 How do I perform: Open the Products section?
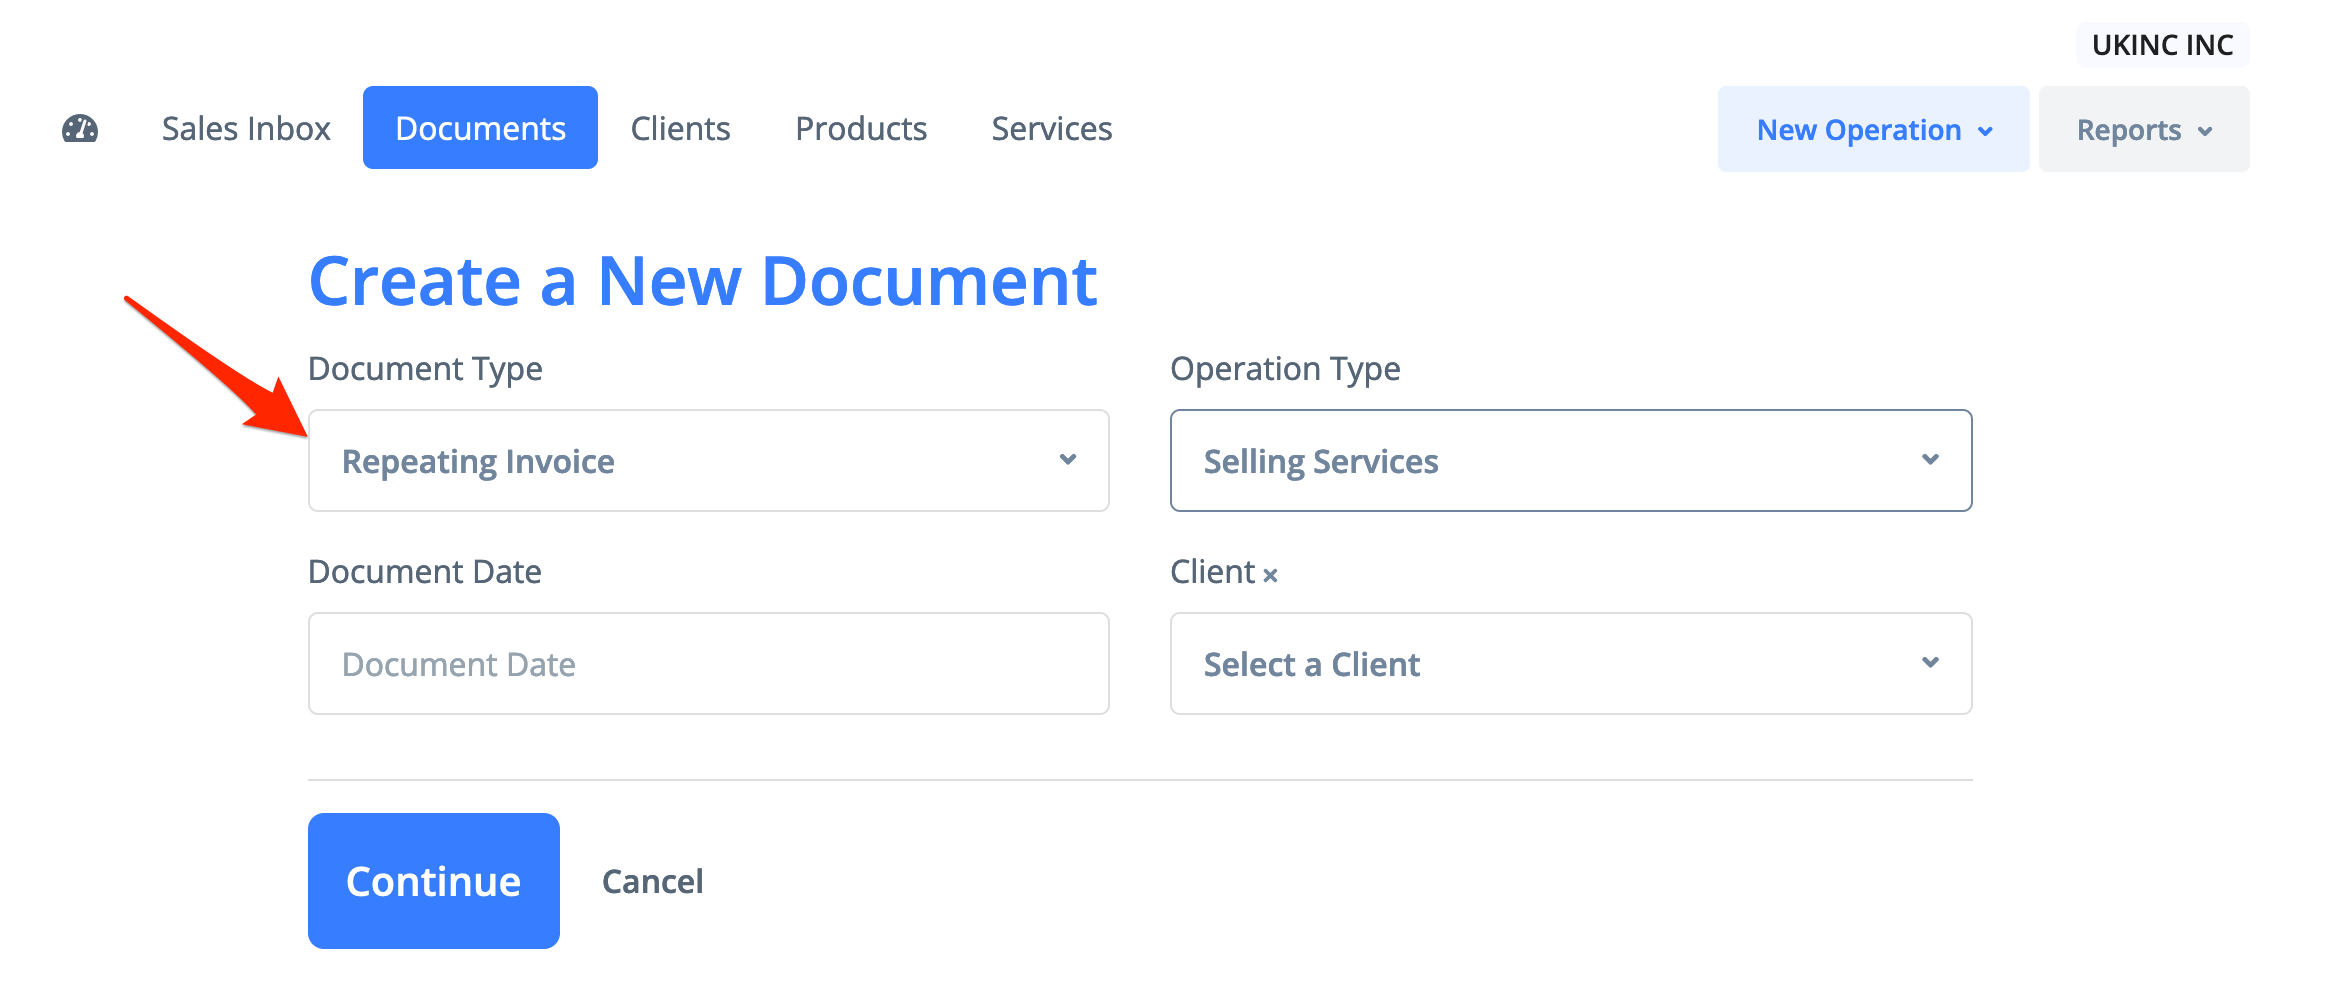(861, 129)
